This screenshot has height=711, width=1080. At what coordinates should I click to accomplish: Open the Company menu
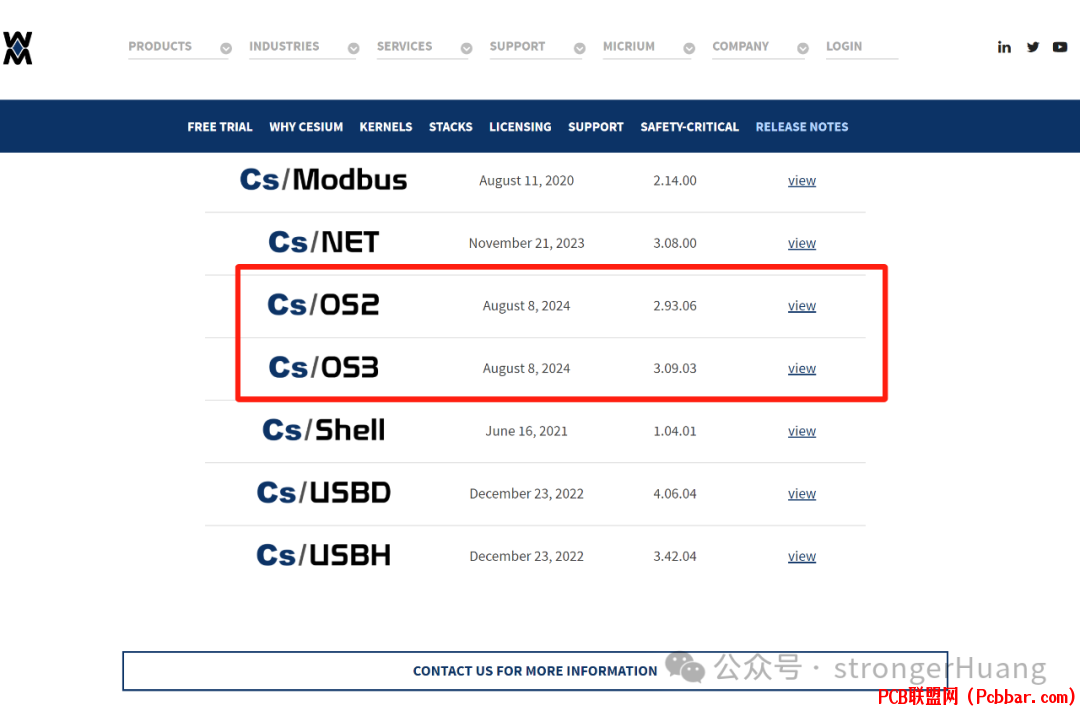pyautogui.click(x=740, y=46)
